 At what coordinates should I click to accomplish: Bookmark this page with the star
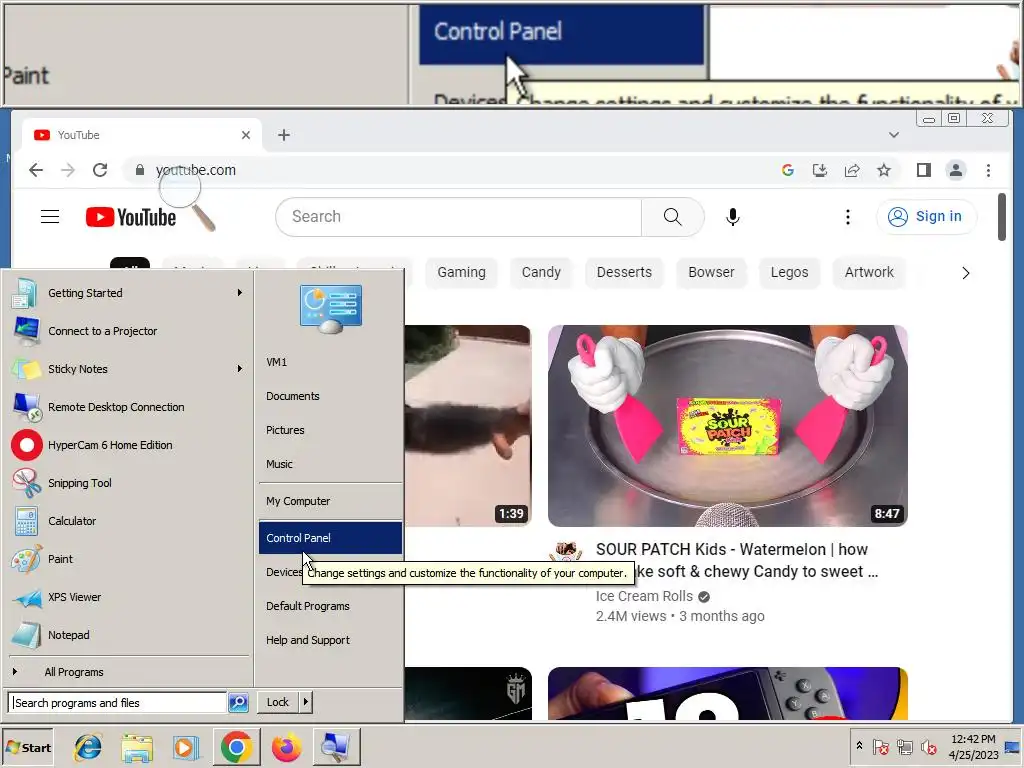pos(884,170)
